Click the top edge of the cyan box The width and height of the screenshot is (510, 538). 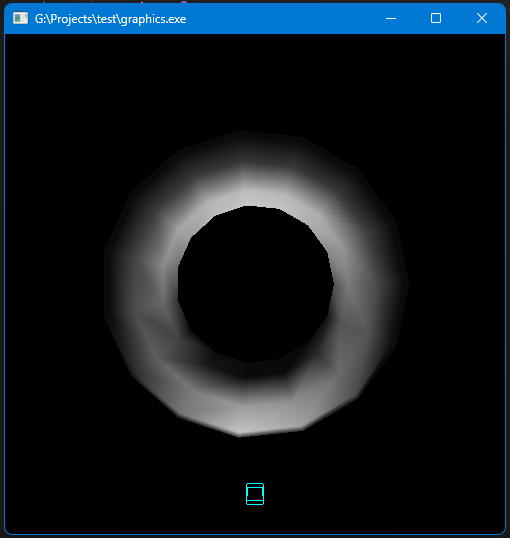pyautogui.click(x=255, y=484)
